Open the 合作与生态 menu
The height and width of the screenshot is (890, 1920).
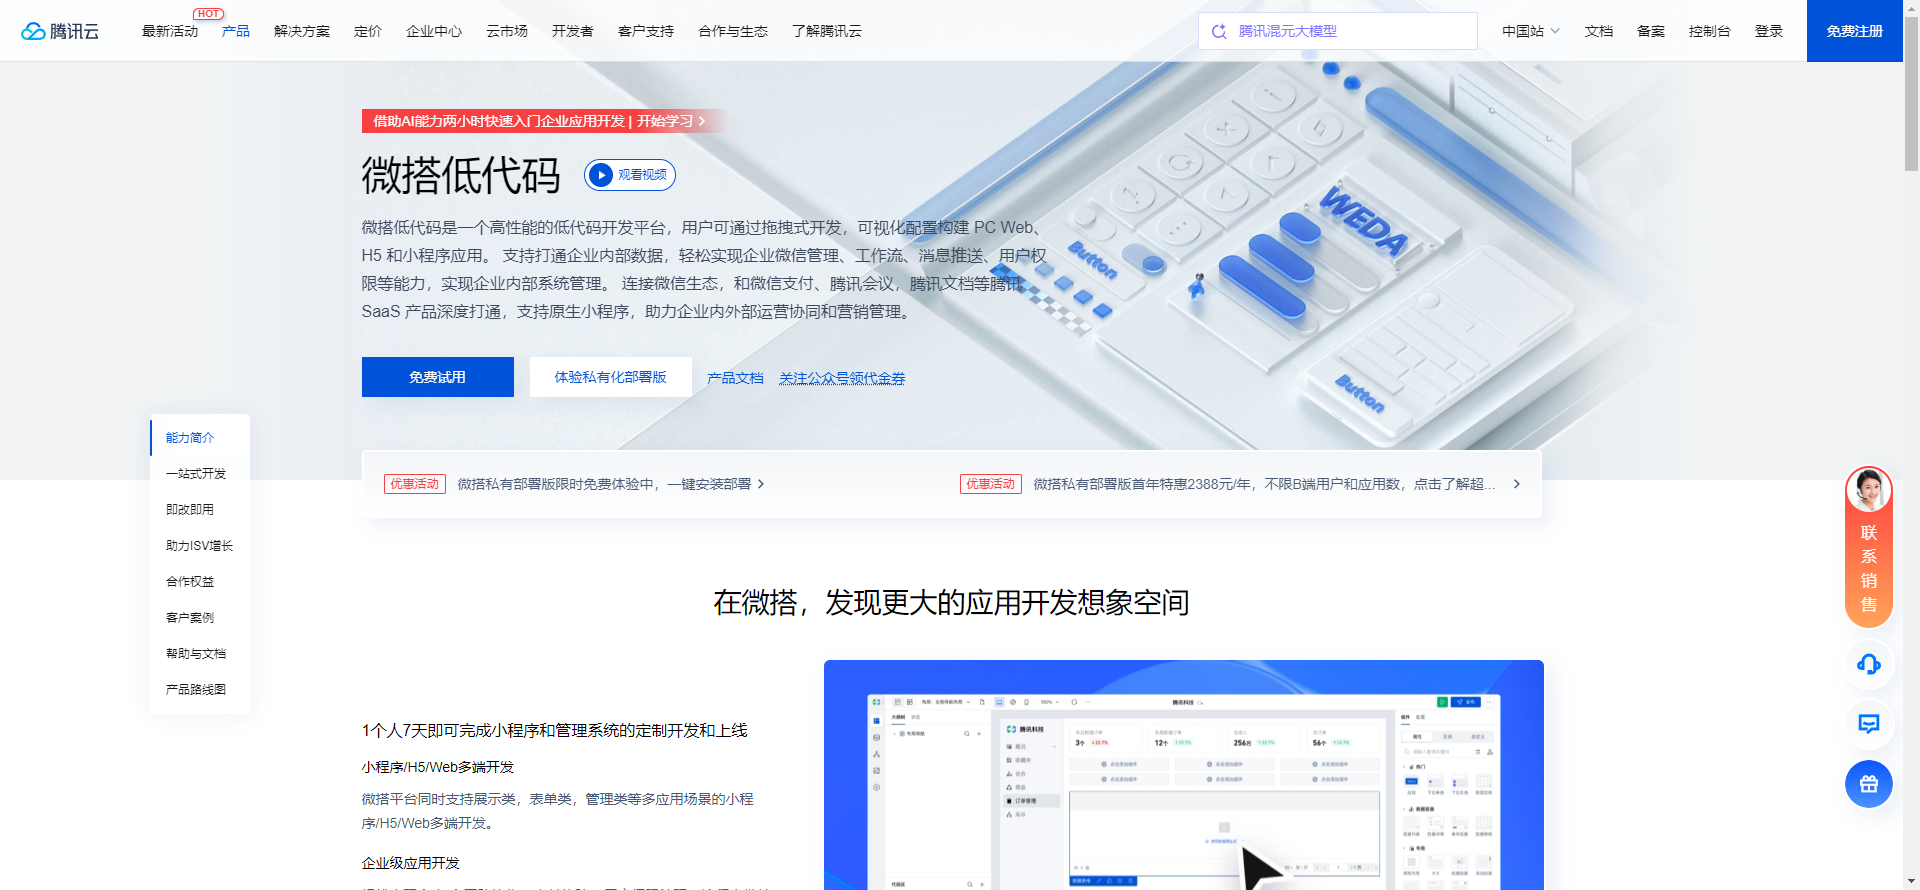point(733,31)
